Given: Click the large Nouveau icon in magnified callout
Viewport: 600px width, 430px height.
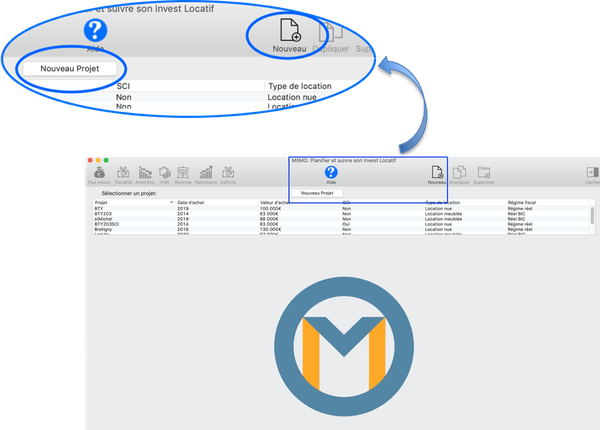Looking at the screenshot, I should coord(290,30).
